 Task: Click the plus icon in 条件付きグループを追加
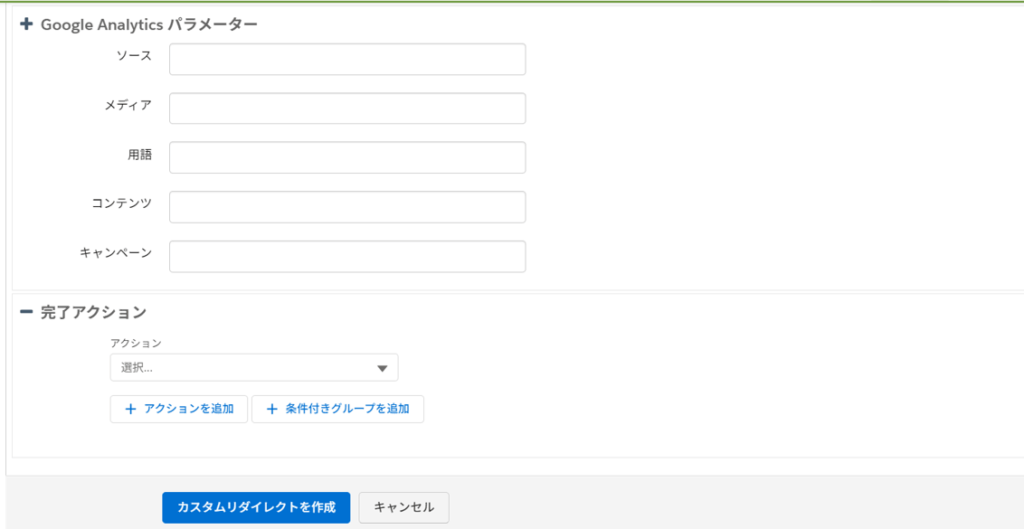click(x=271, y=409)
